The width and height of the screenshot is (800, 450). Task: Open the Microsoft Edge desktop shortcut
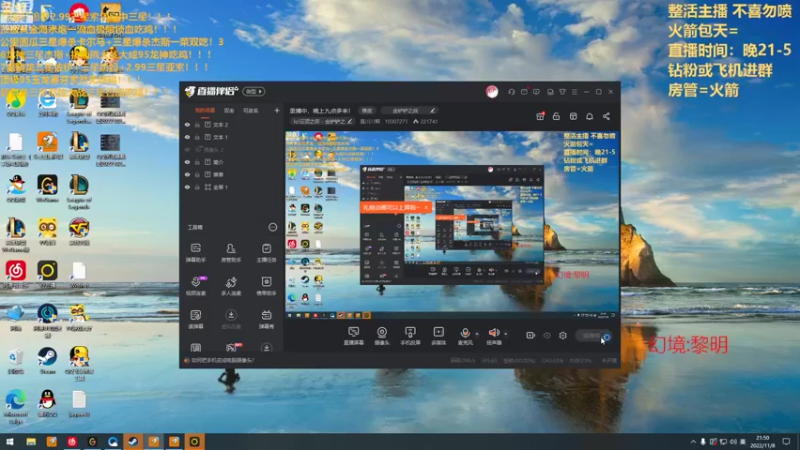[16, 407]
